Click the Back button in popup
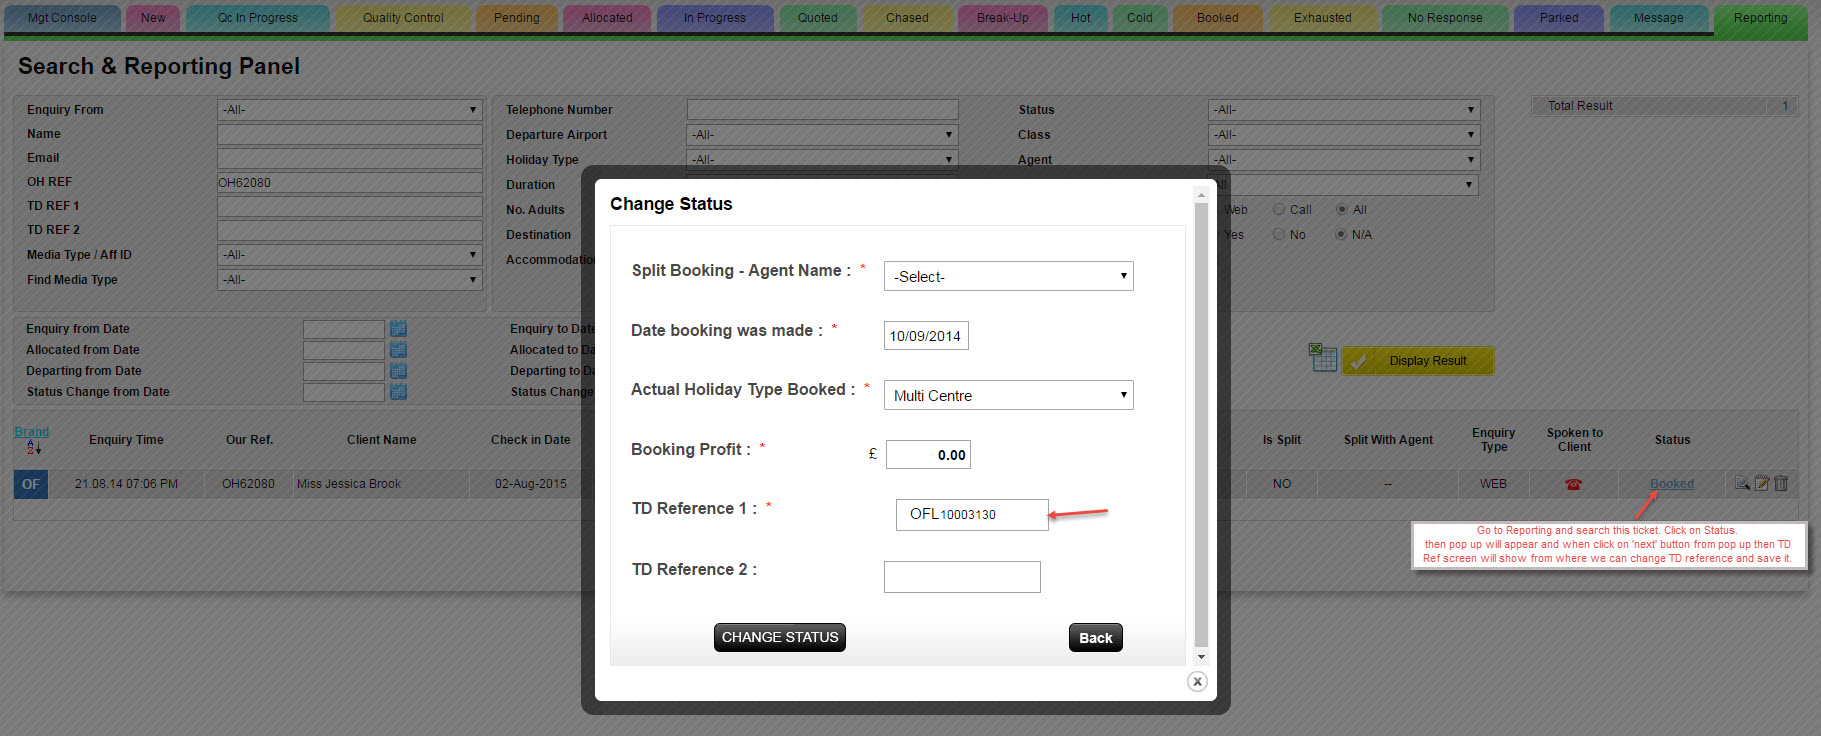 (x=1096, y=638)
